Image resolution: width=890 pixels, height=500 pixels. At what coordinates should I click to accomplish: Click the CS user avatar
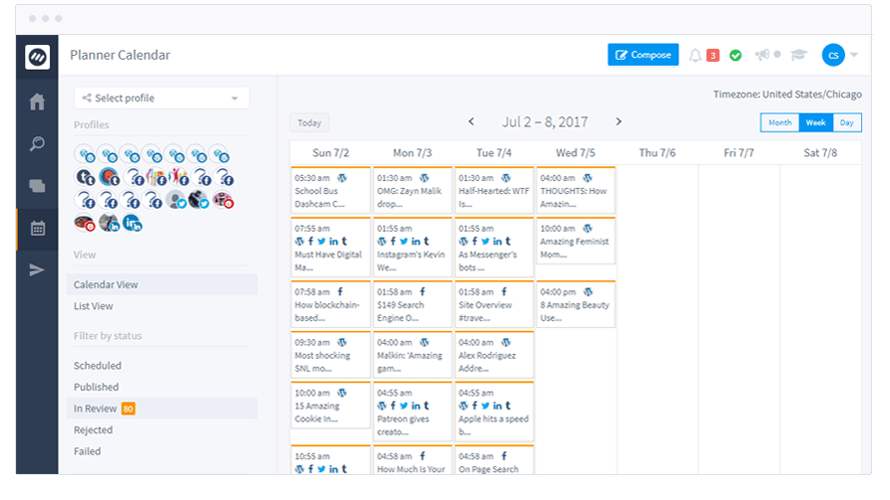click(833, 55)
